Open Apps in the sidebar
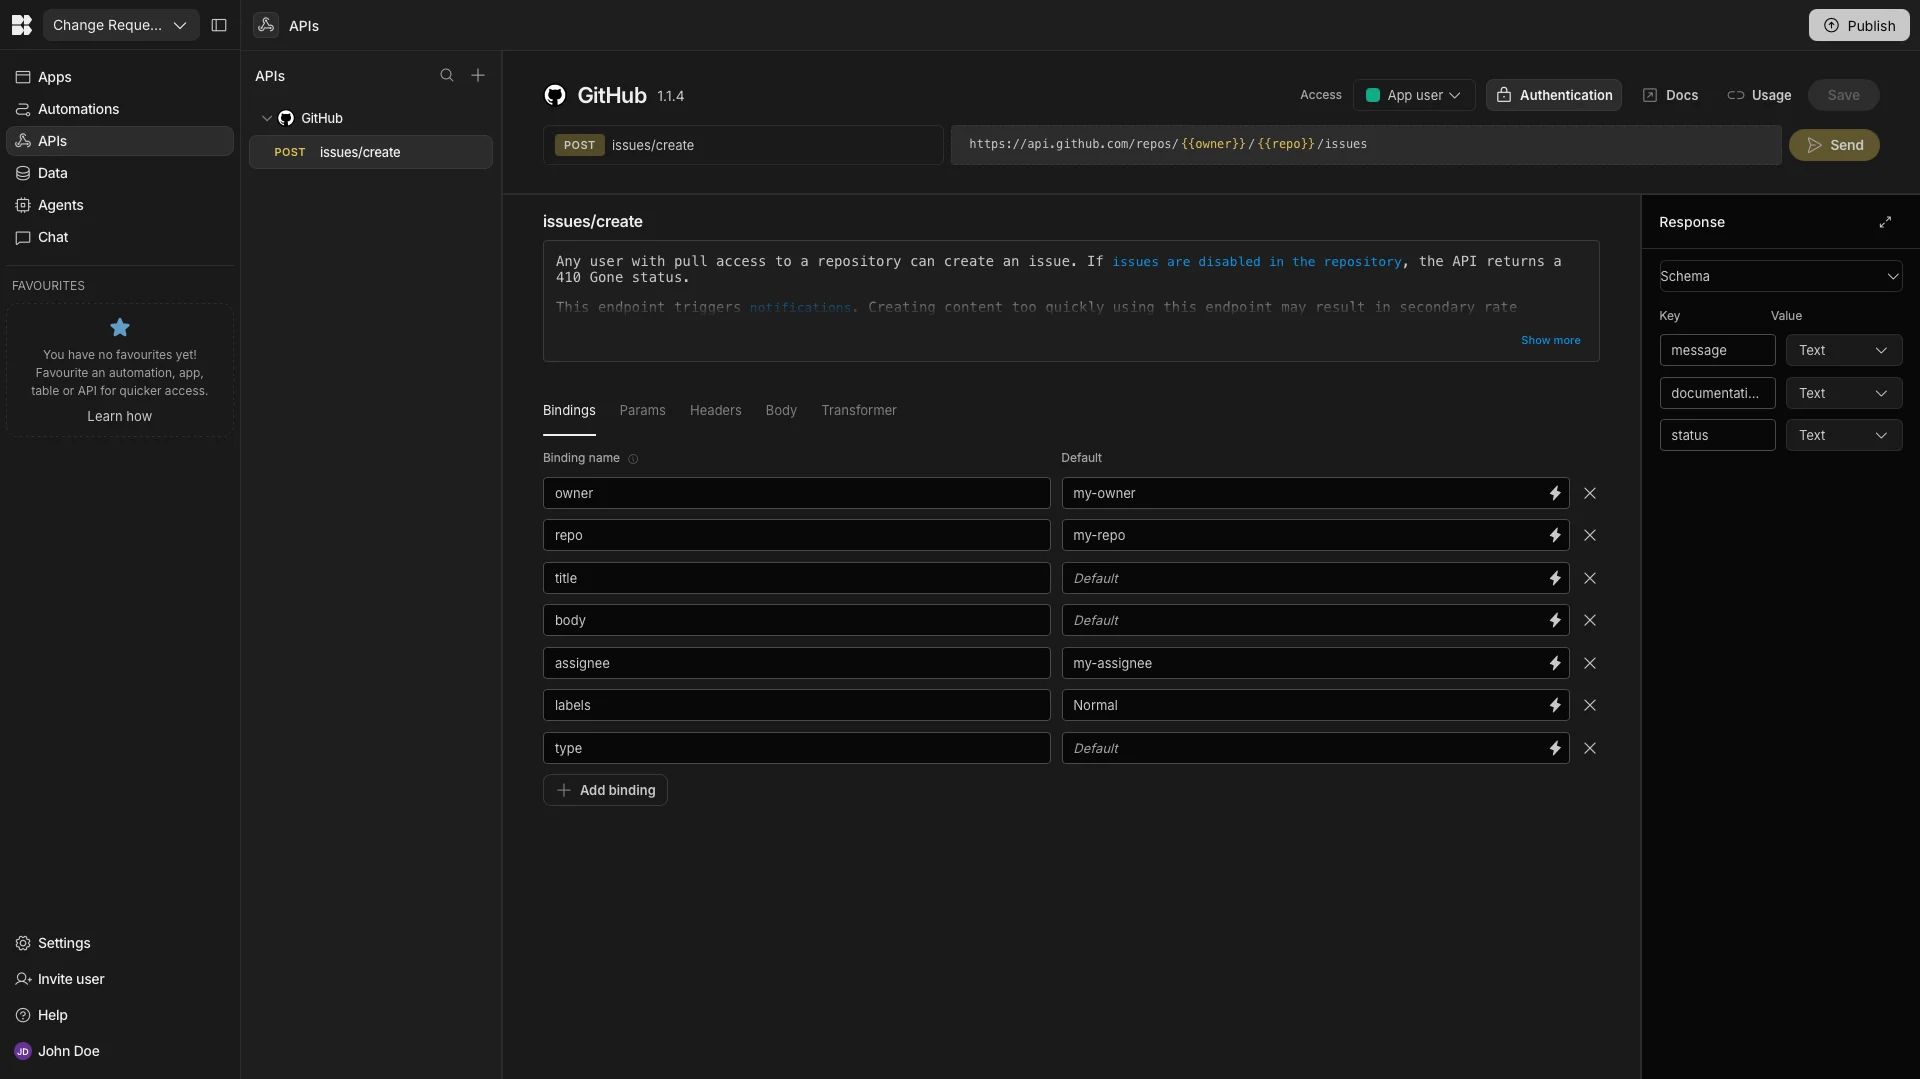The height and width of the screenshot is (1079, 1920). (x=120, y=77)
